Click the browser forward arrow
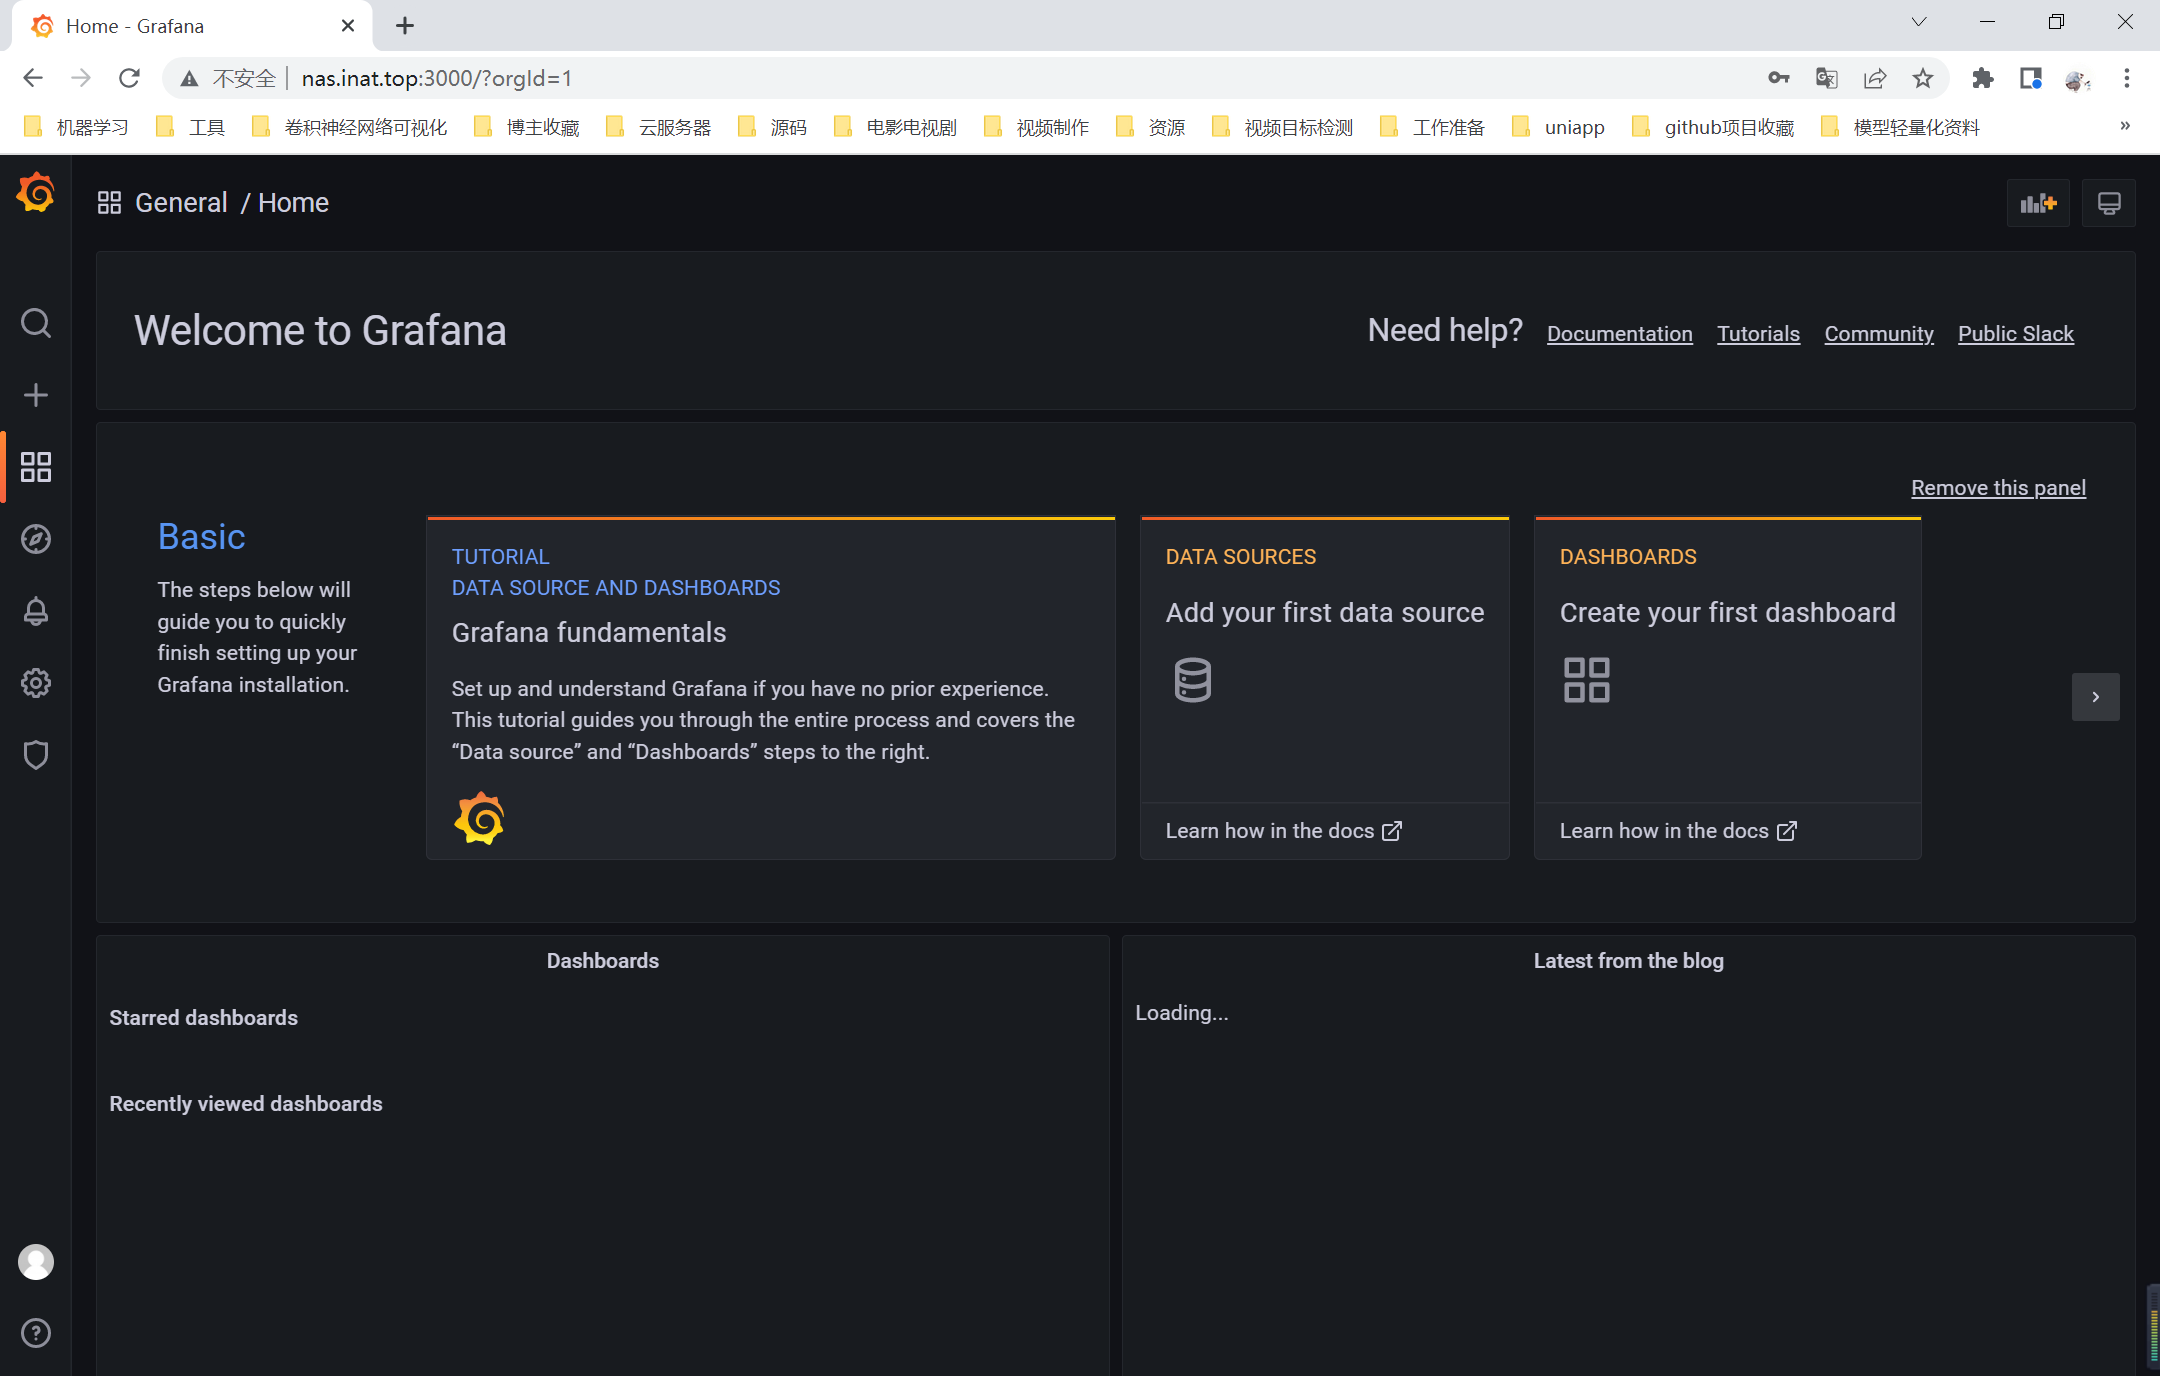This screenshot has height=1376, width=2160. pos(81,78)
